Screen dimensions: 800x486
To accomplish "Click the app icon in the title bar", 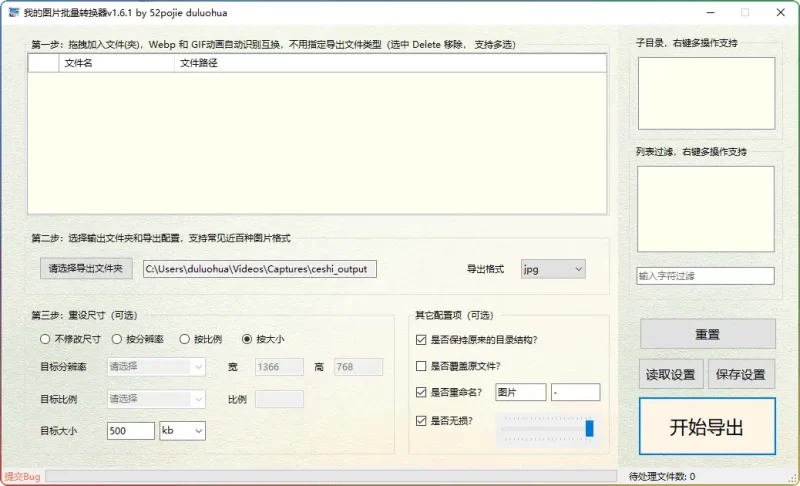I will point(11,12).
